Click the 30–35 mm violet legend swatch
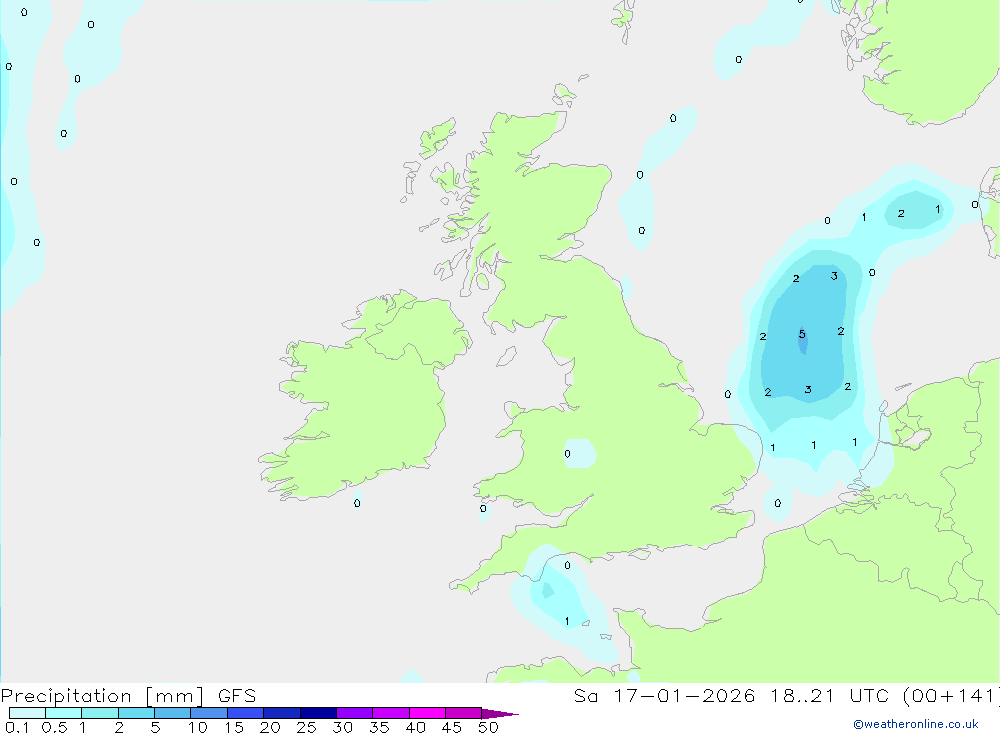 [355, 713]
